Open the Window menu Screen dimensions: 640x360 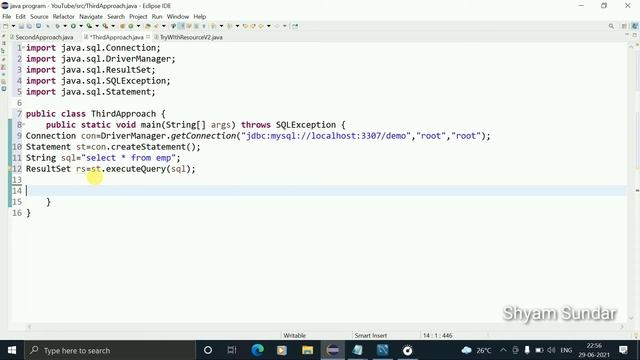click(x=178, y=16)
